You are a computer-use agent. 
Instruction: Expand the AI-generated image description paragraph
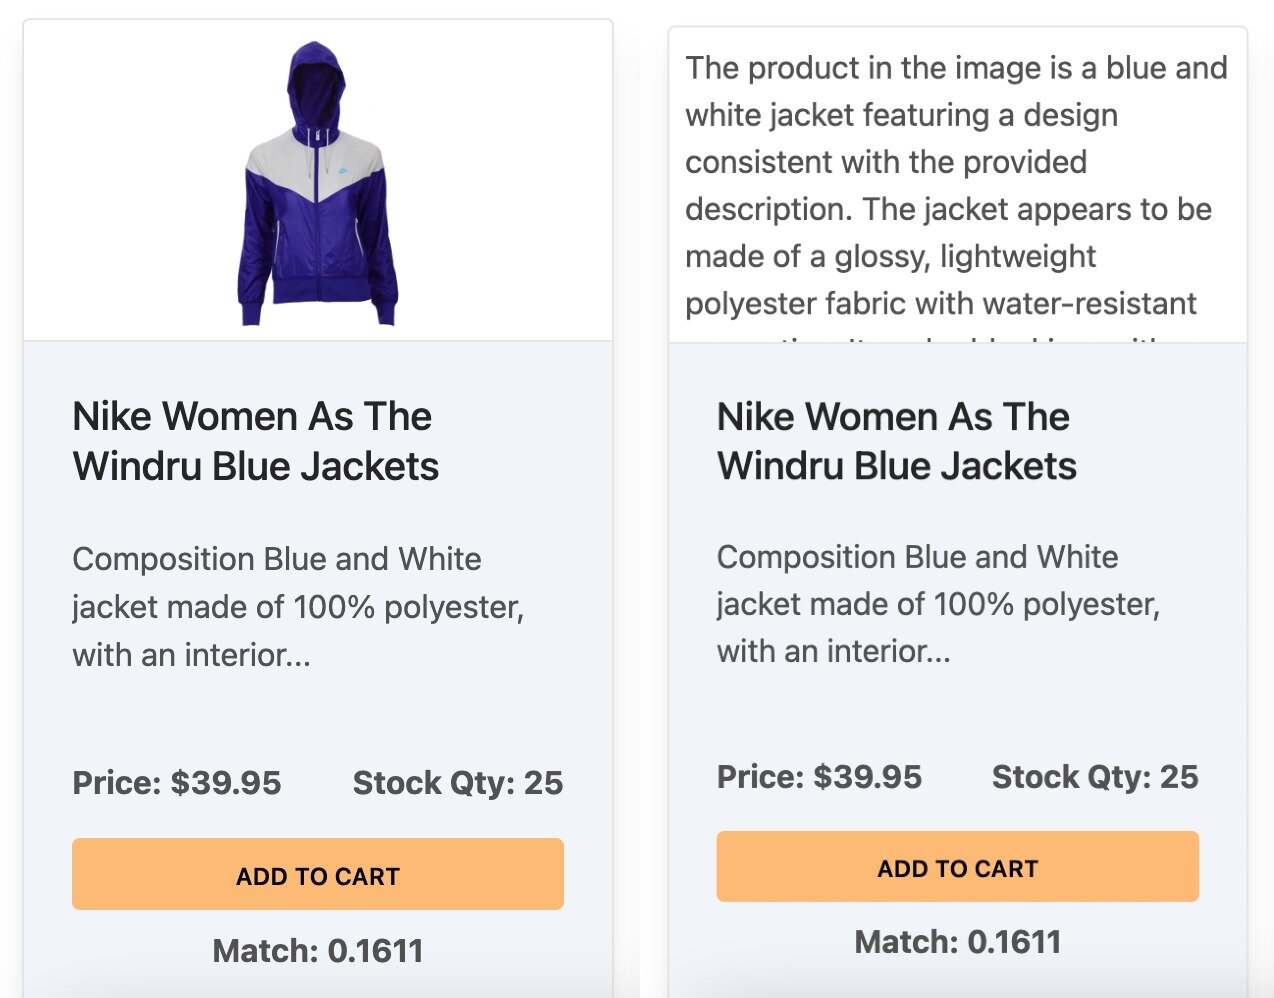(x=955, y=185)
